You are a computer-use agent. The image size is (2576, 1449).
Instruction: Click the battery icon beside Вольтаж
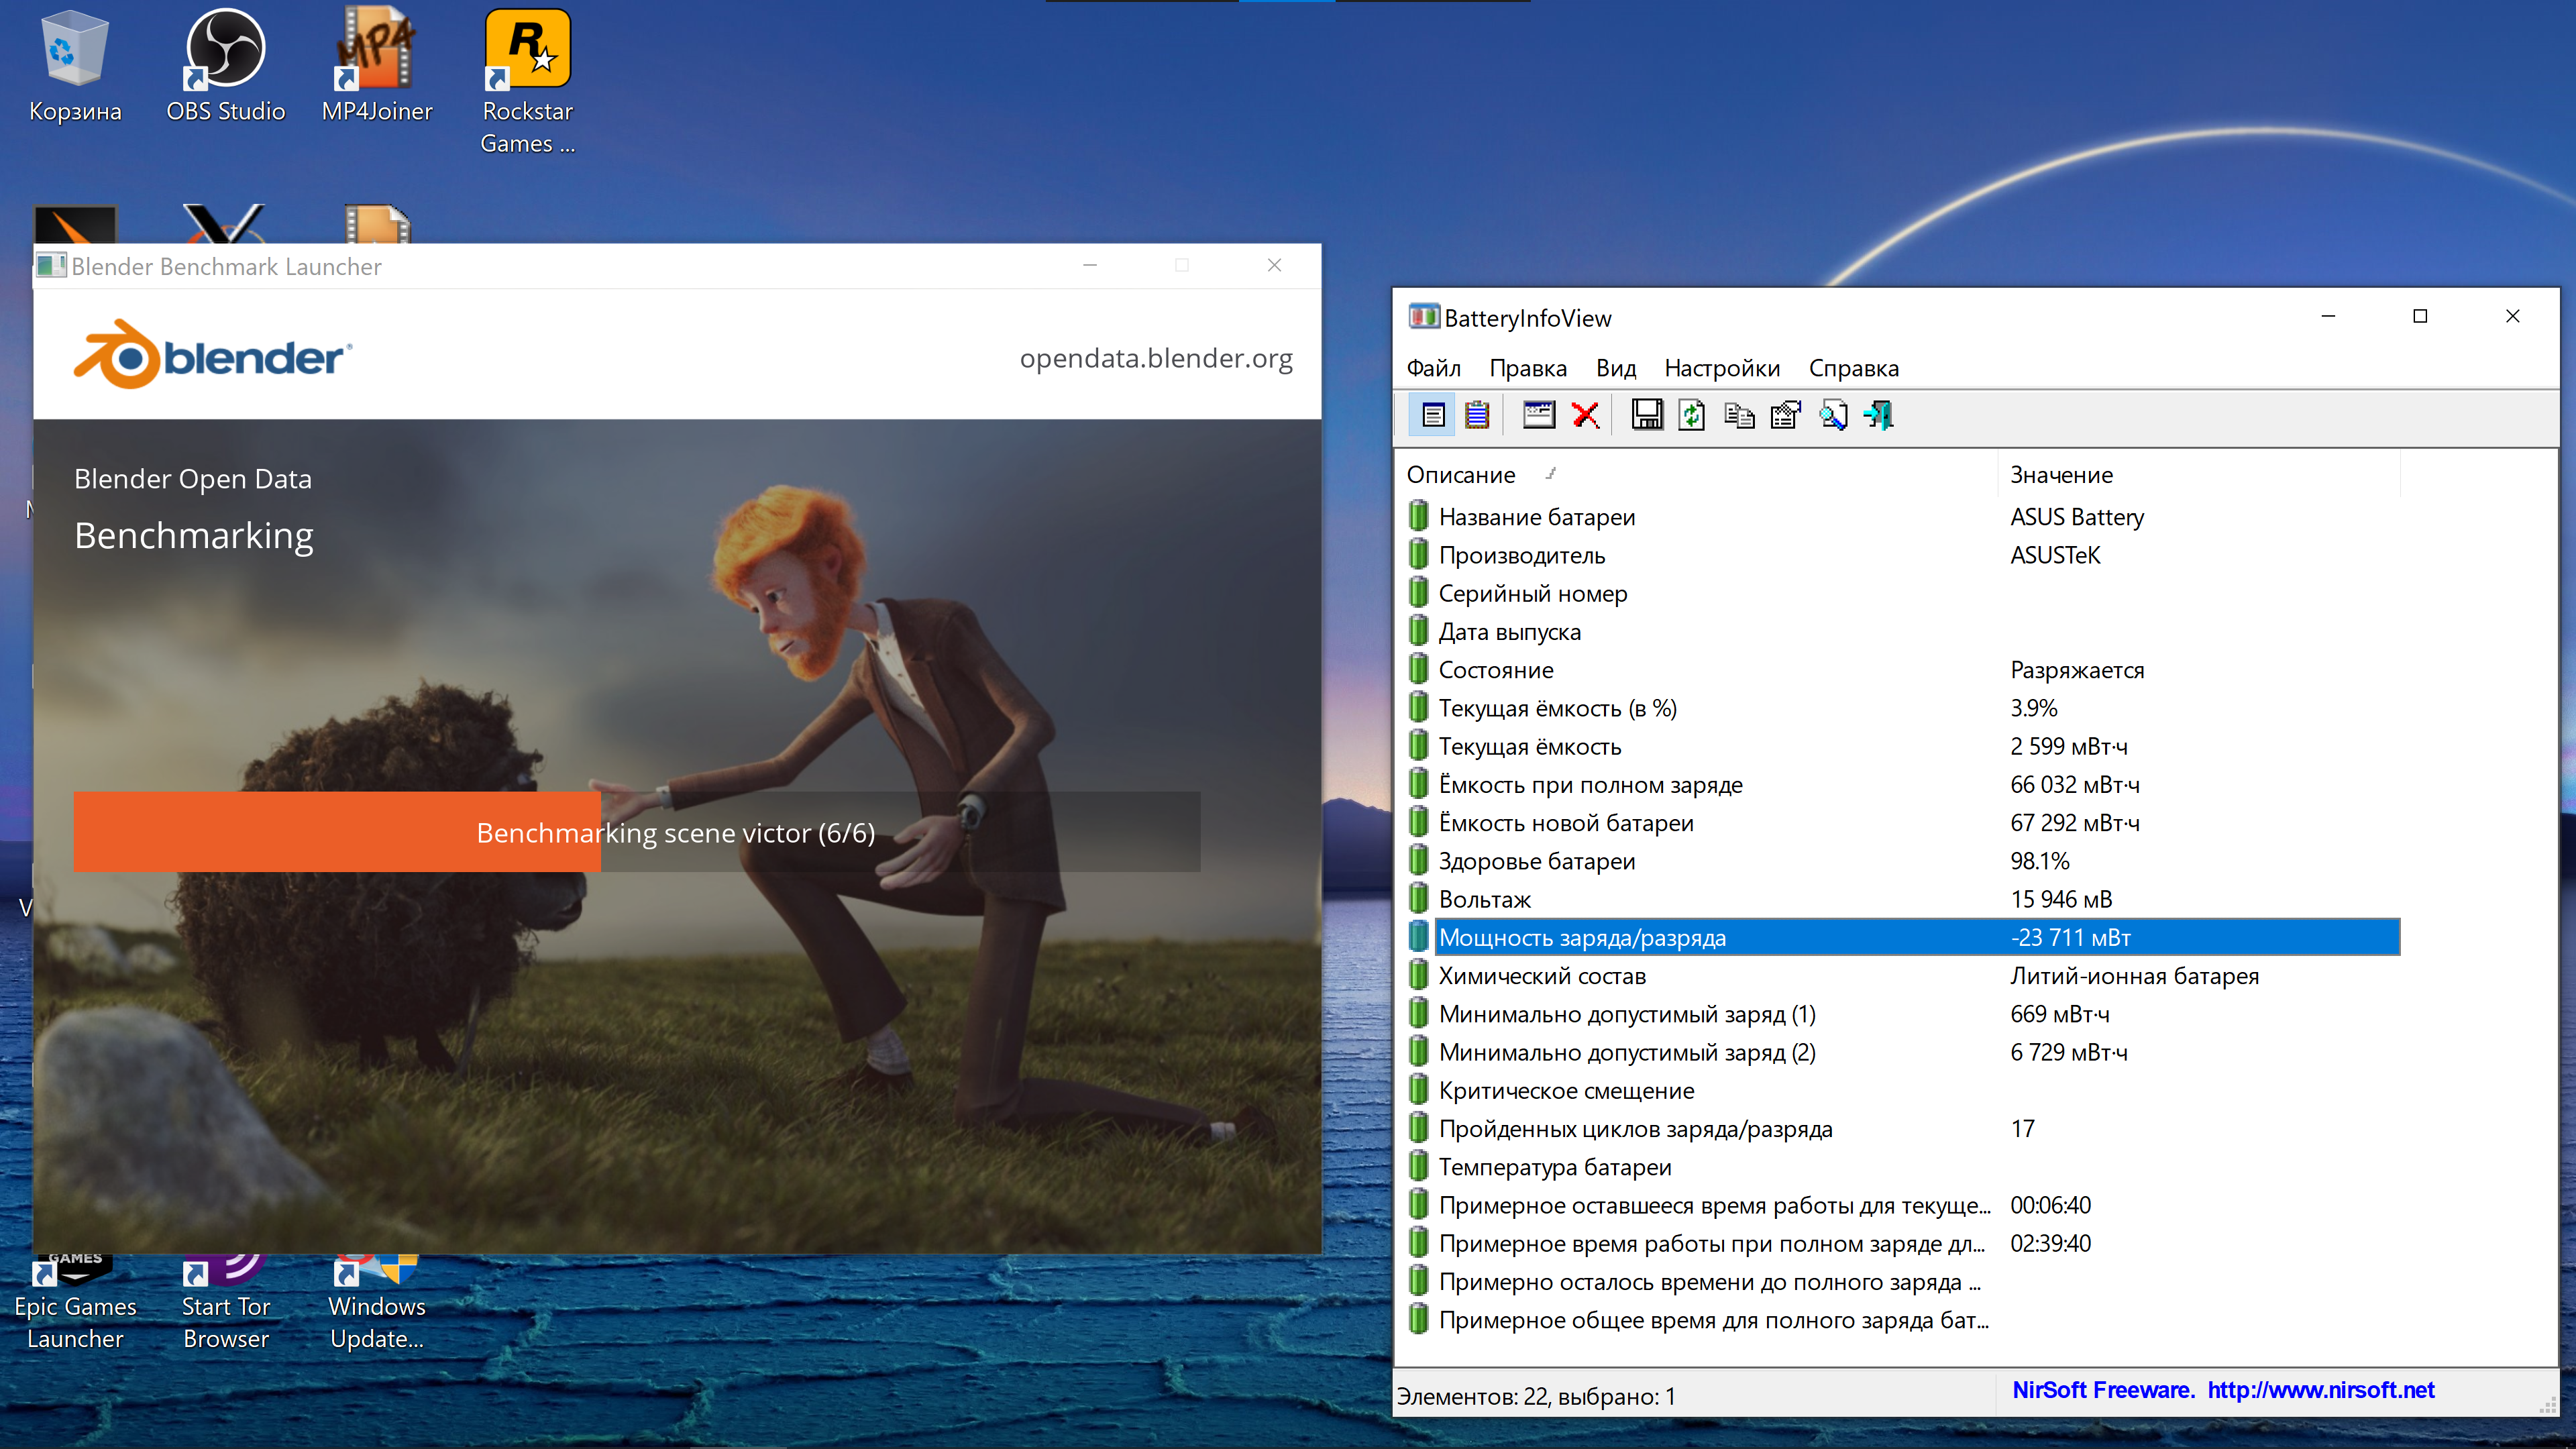(1418, 898)
